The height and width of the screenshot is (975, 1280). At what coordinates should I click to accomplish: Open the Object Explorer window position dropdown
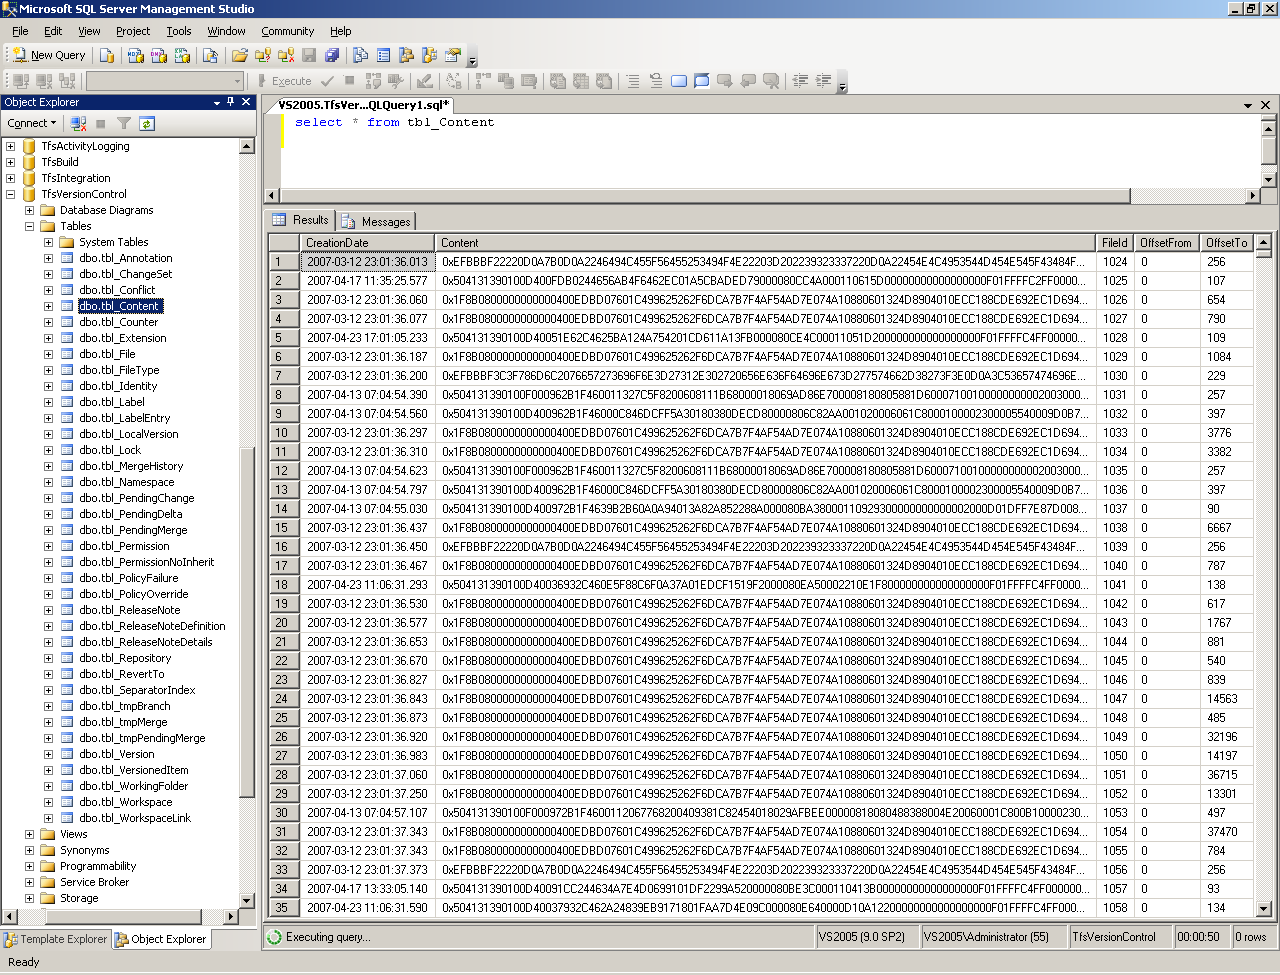217,102
